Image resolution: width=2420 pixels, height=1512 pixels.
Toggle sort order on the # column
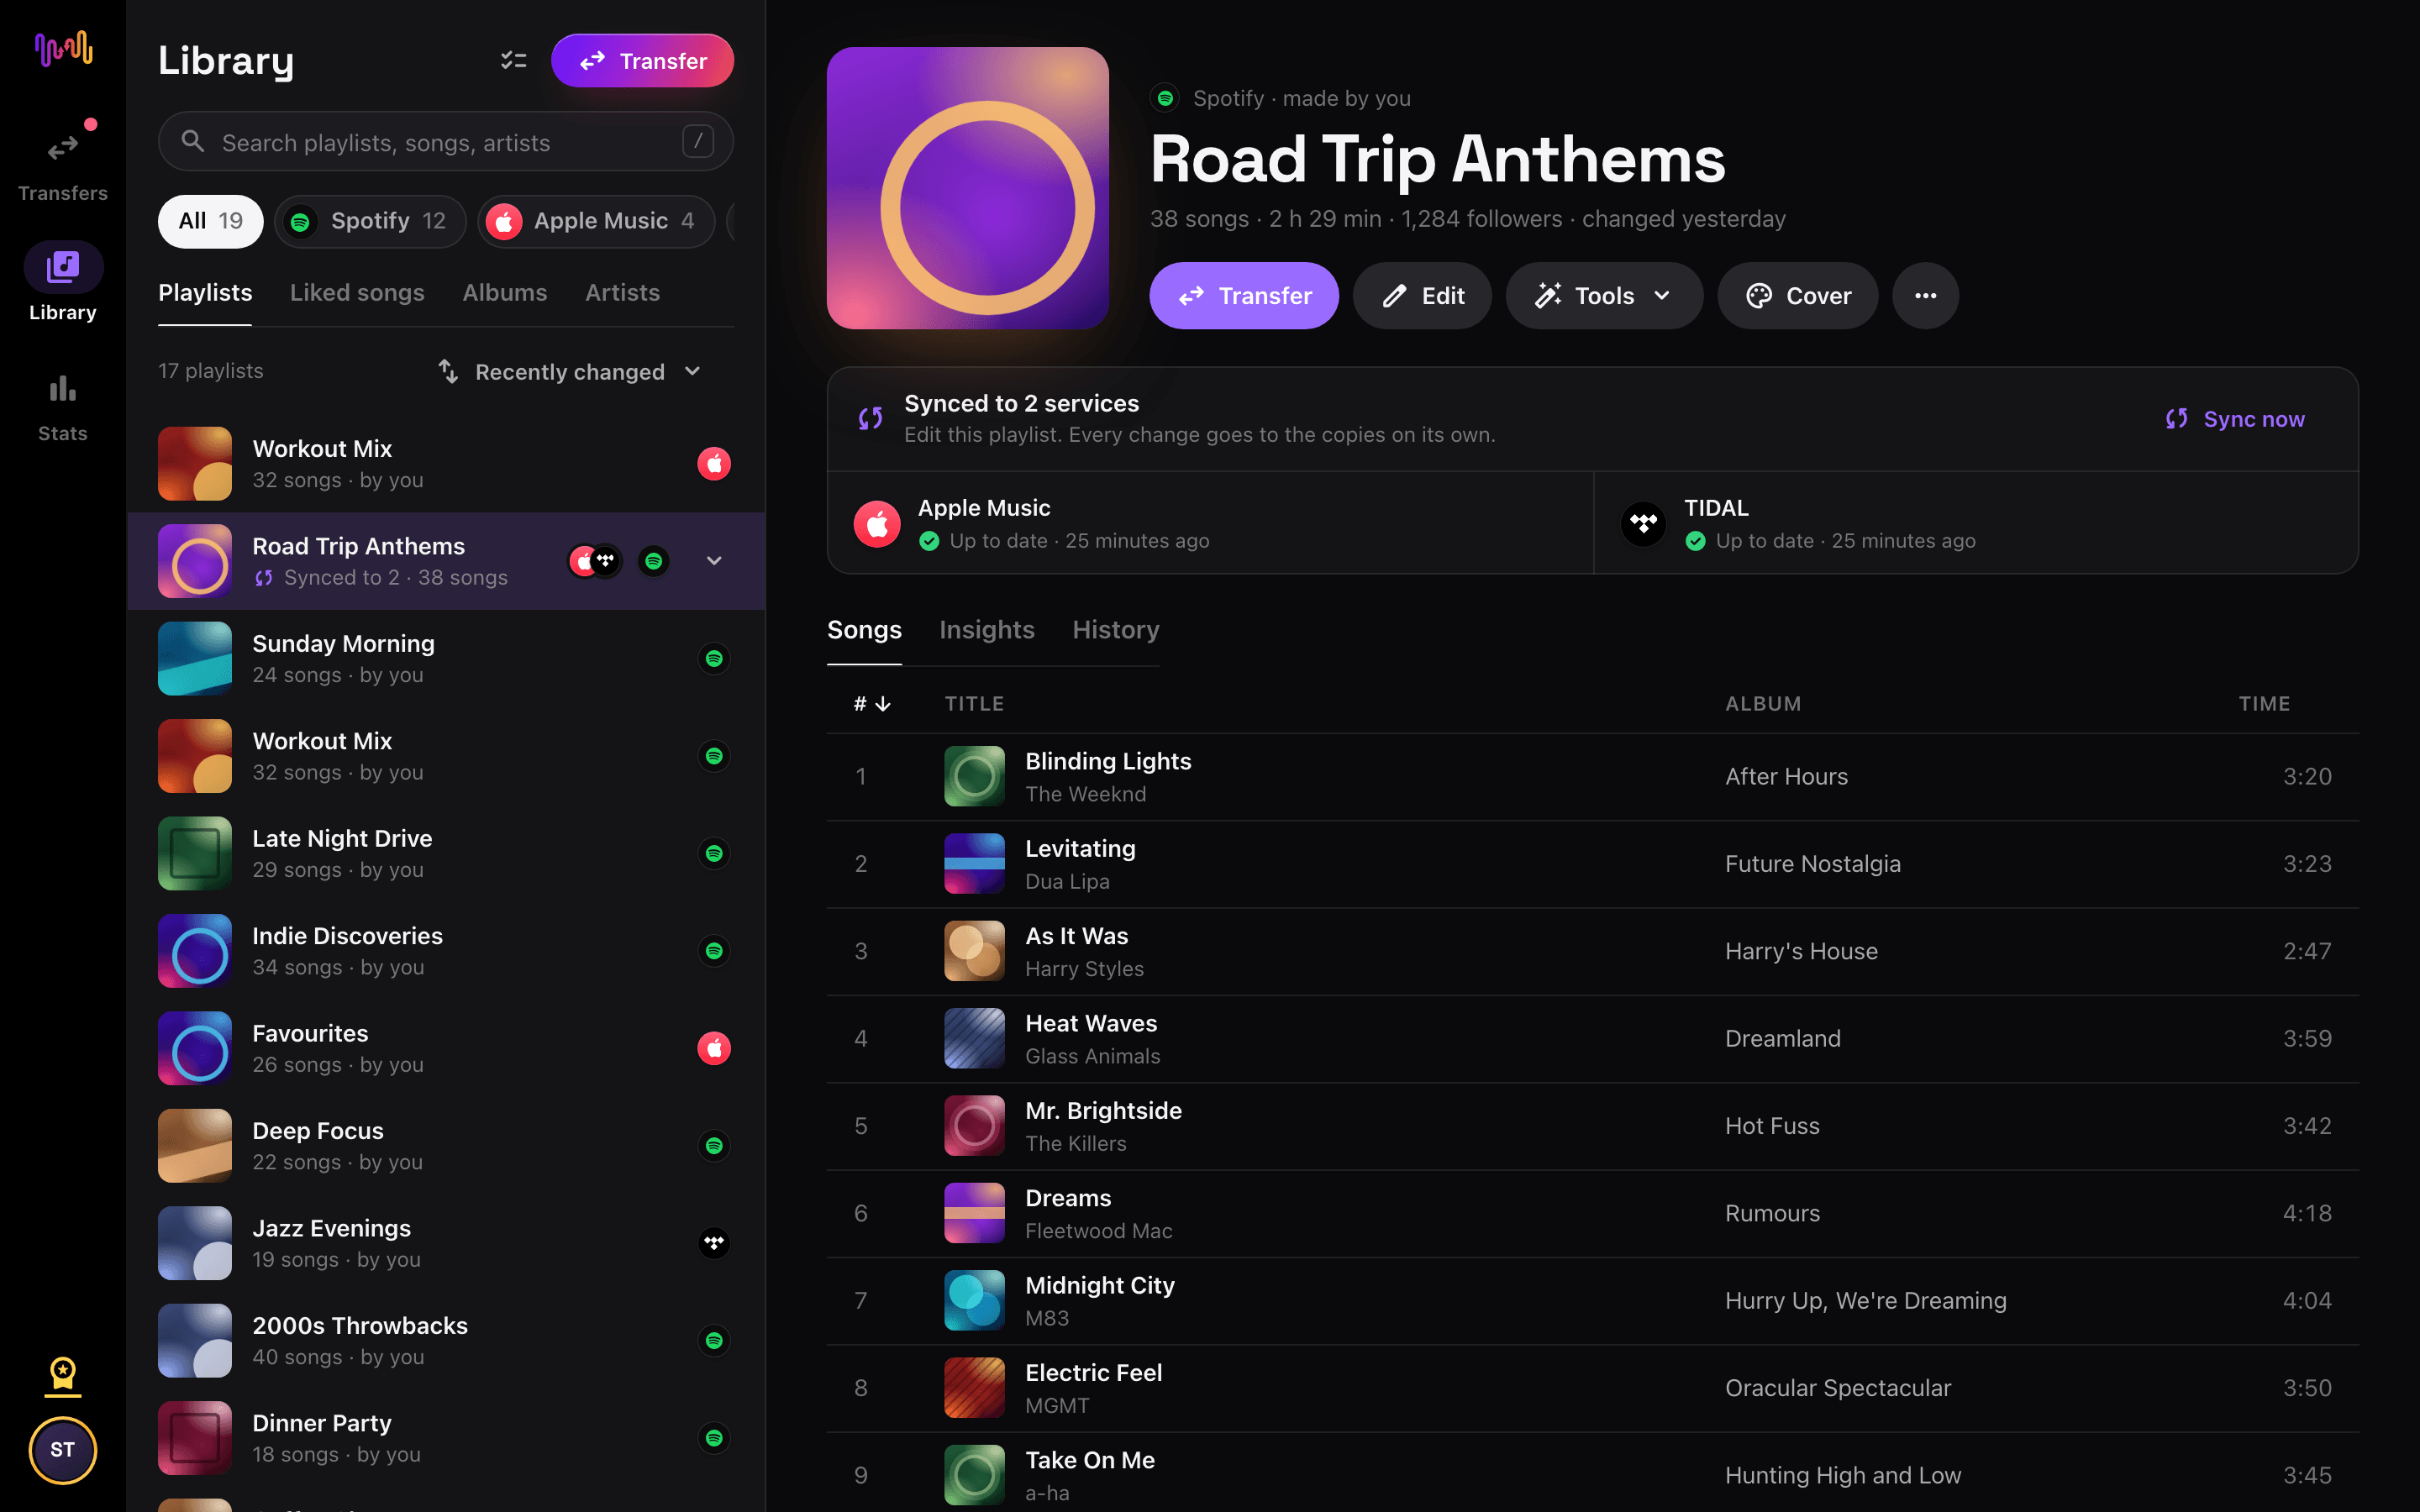pyautogui.click(x=872, y=703)
